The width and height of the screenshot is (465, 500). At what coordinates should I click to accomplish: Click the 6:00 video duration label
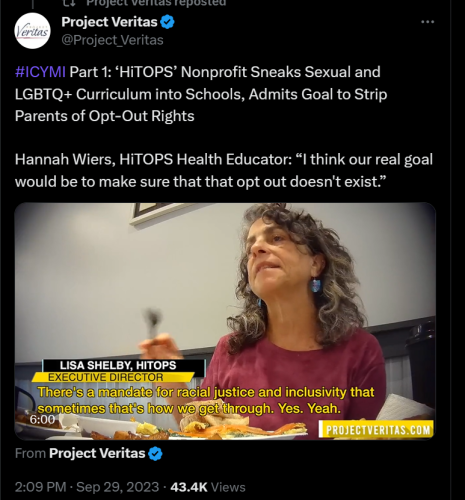click(42, 419)
